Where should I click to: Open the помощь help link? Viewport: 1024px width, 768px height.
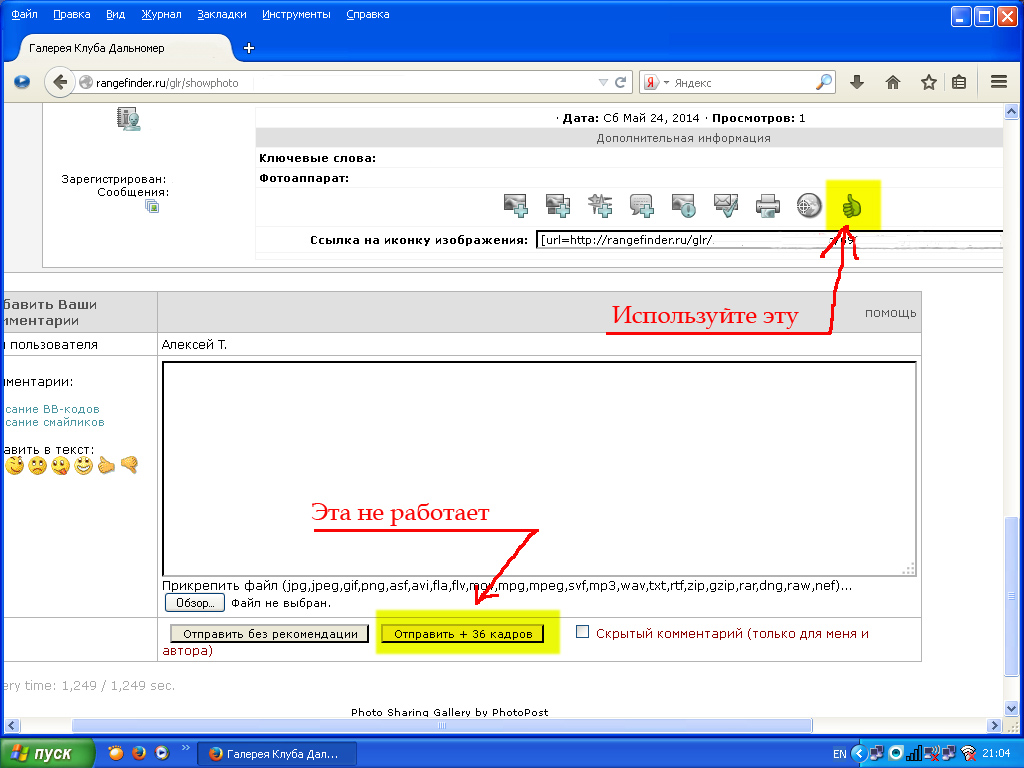(x=891, y=313)
